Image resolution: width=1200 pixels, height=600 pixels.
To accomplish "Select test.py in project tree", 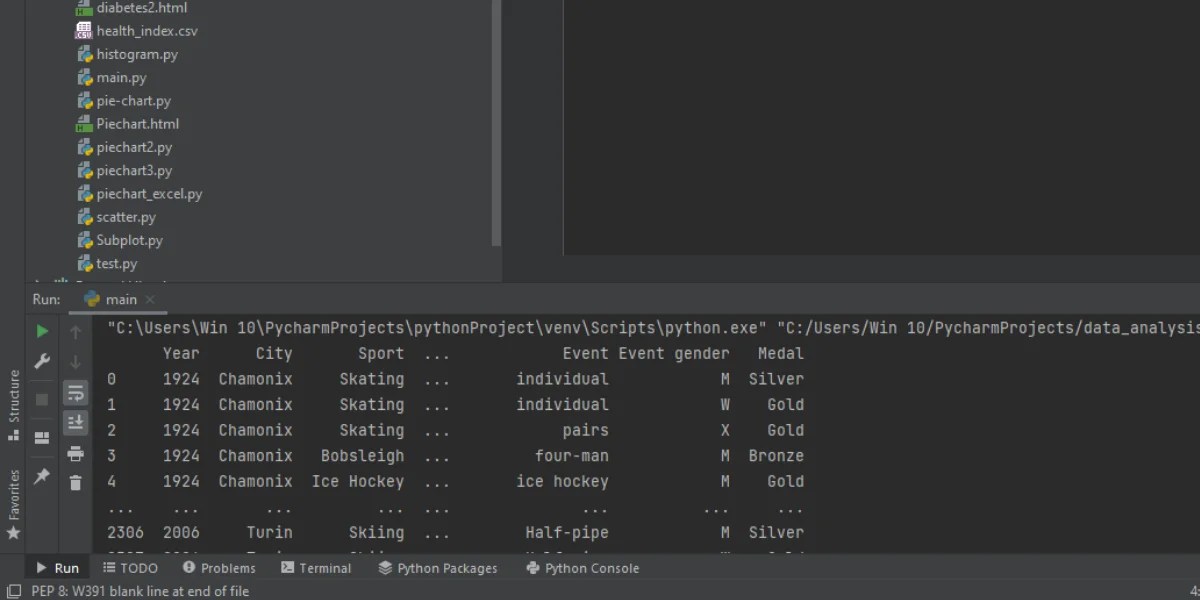I will tap(107, 264).
